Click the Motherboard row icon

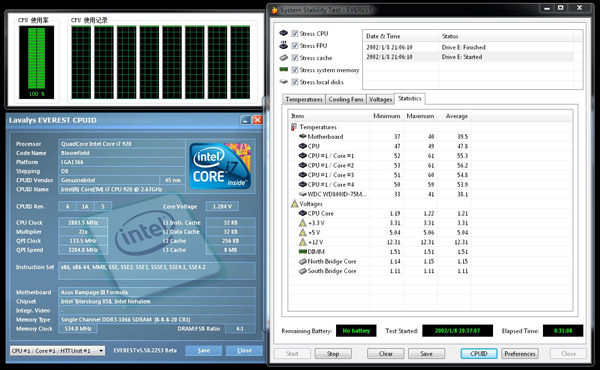tap(302, 136)
